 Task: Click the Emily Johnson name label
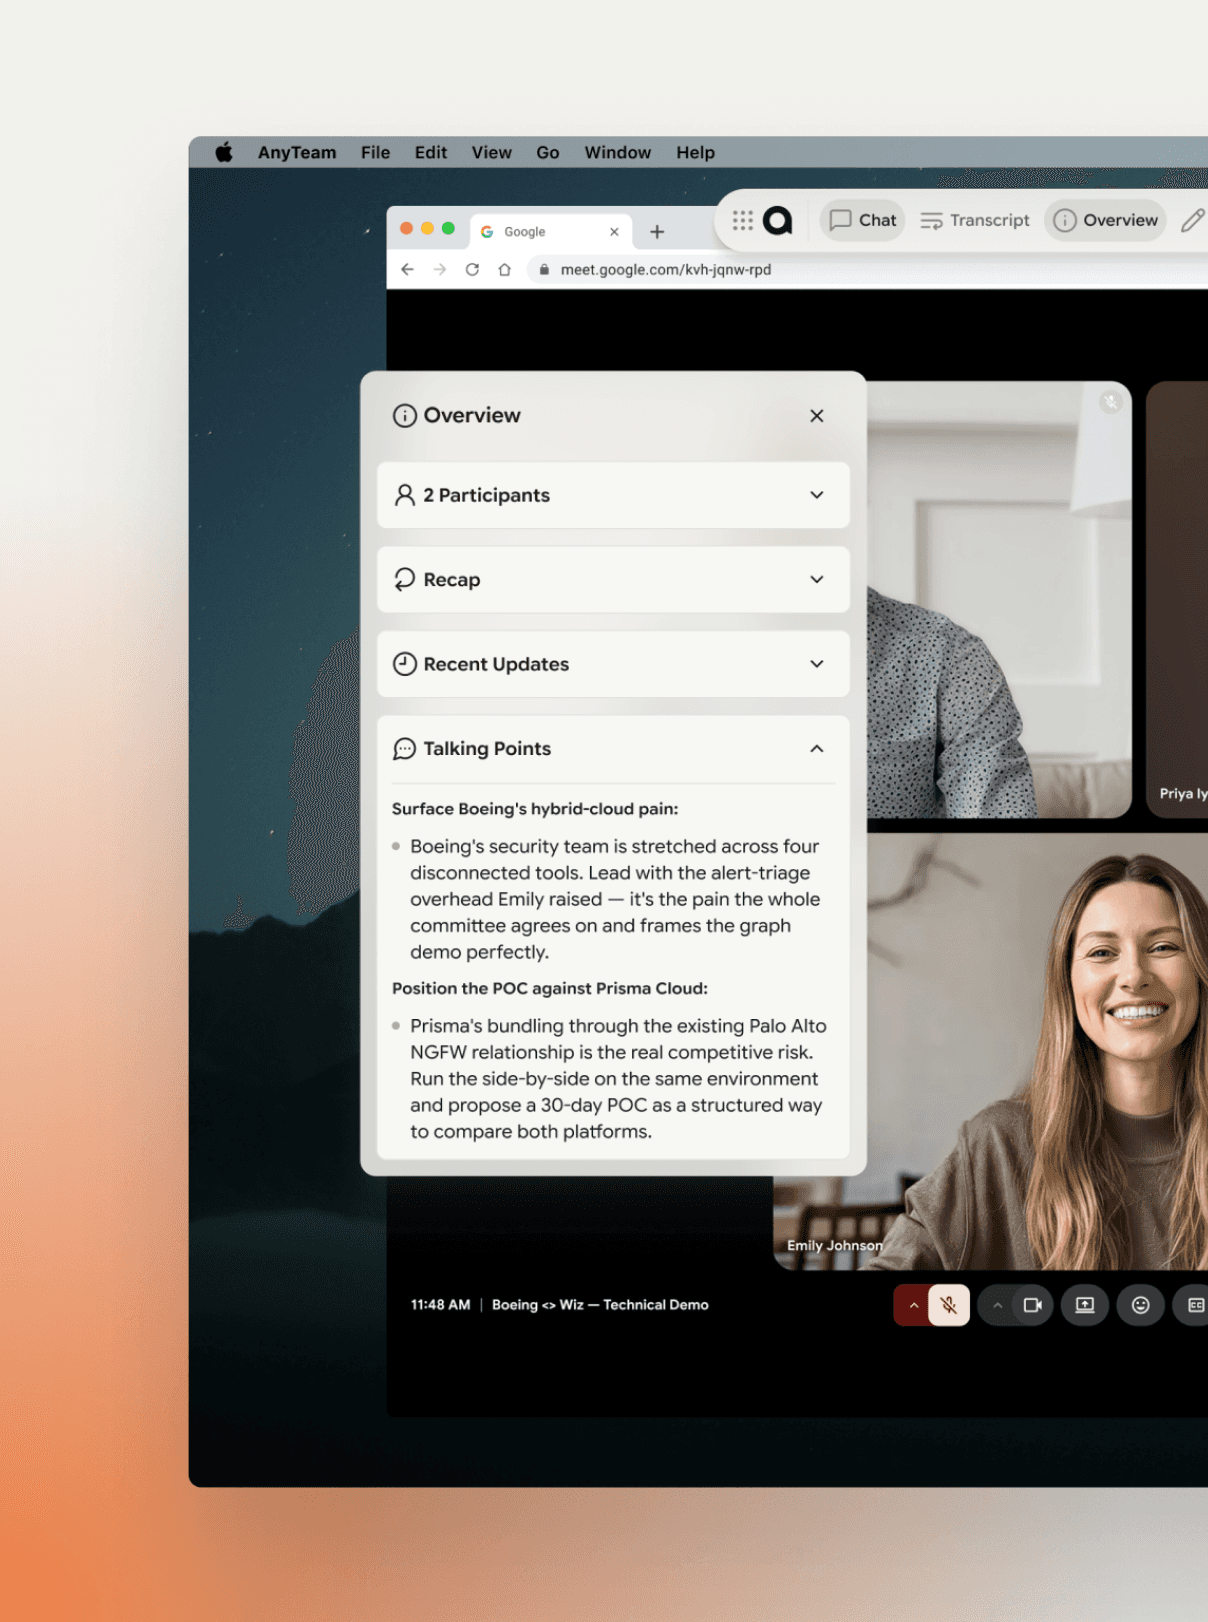(x=834, y=1246)
